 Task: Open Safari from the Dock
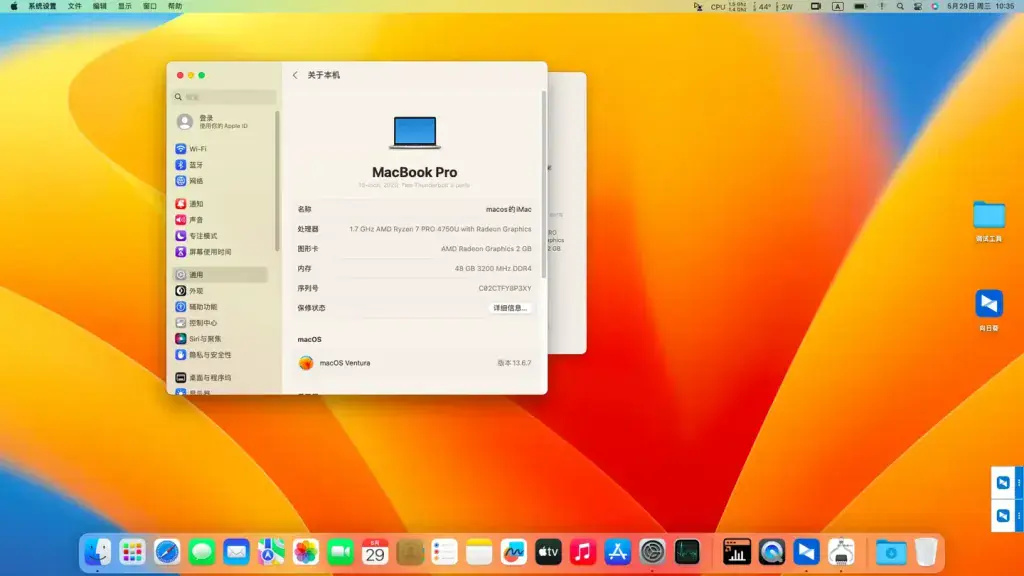167,552
